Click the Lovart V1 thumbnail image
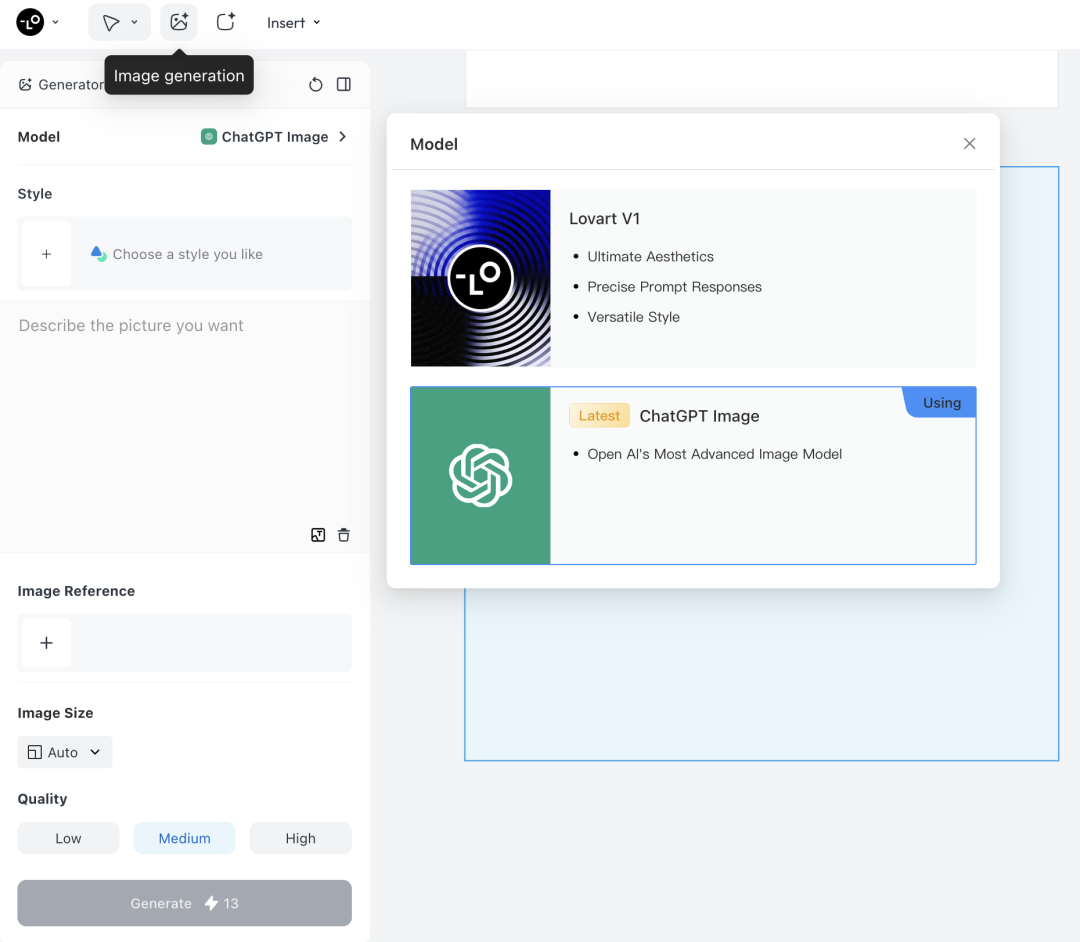Viewport: 1080px width, 942px height. pyautogui.click(x=481, y=278)
